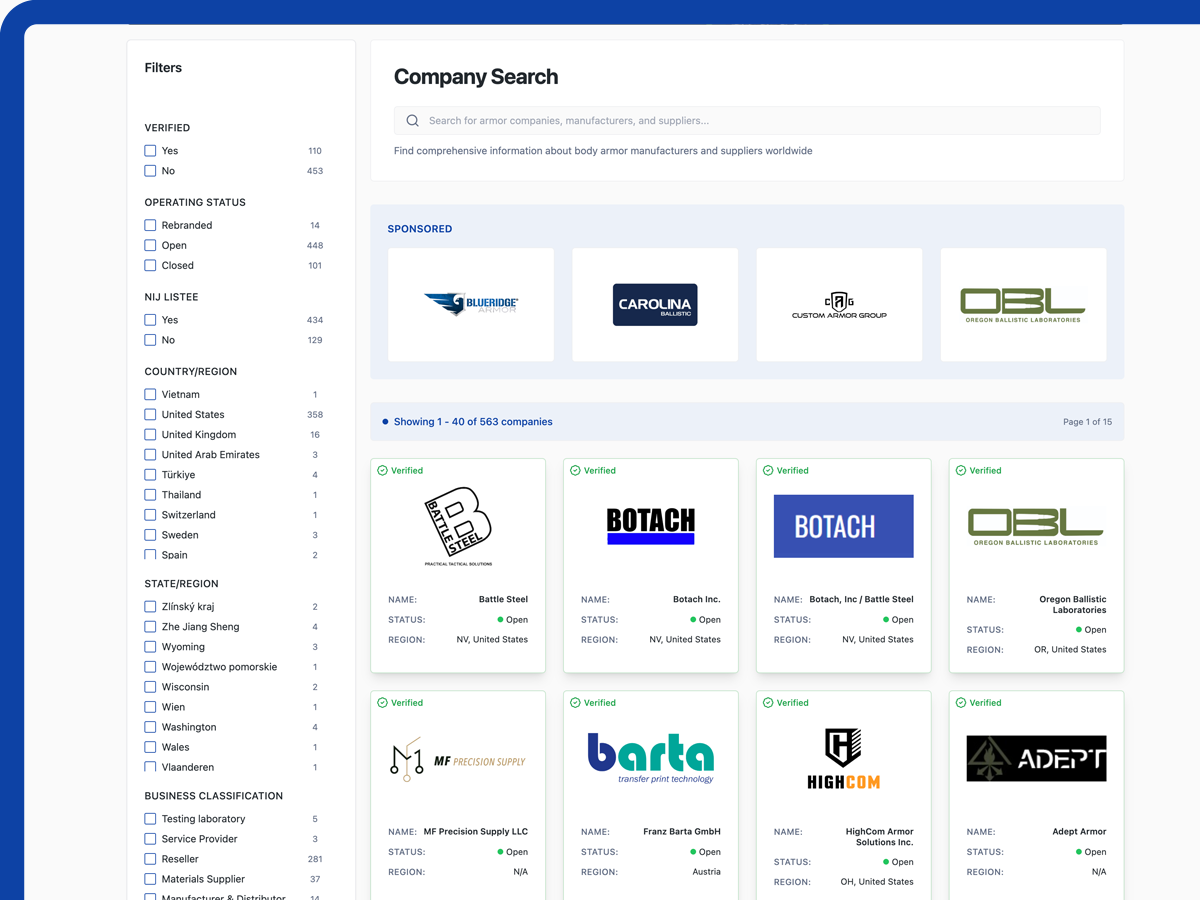The height and width of the screenshot is (900, 1200).
Task: Click Verified badge on Adept Armor card
Action: (979, 703)
